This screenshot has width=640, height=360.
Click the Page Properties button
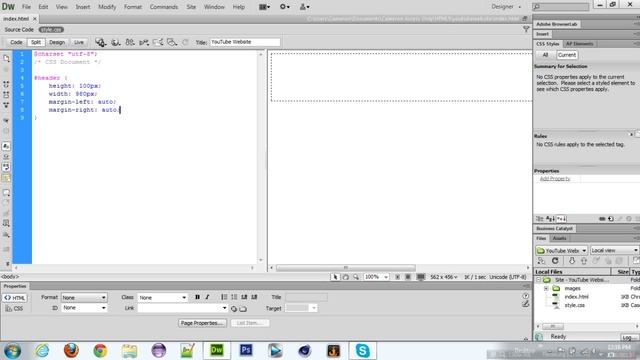[202, 323]
